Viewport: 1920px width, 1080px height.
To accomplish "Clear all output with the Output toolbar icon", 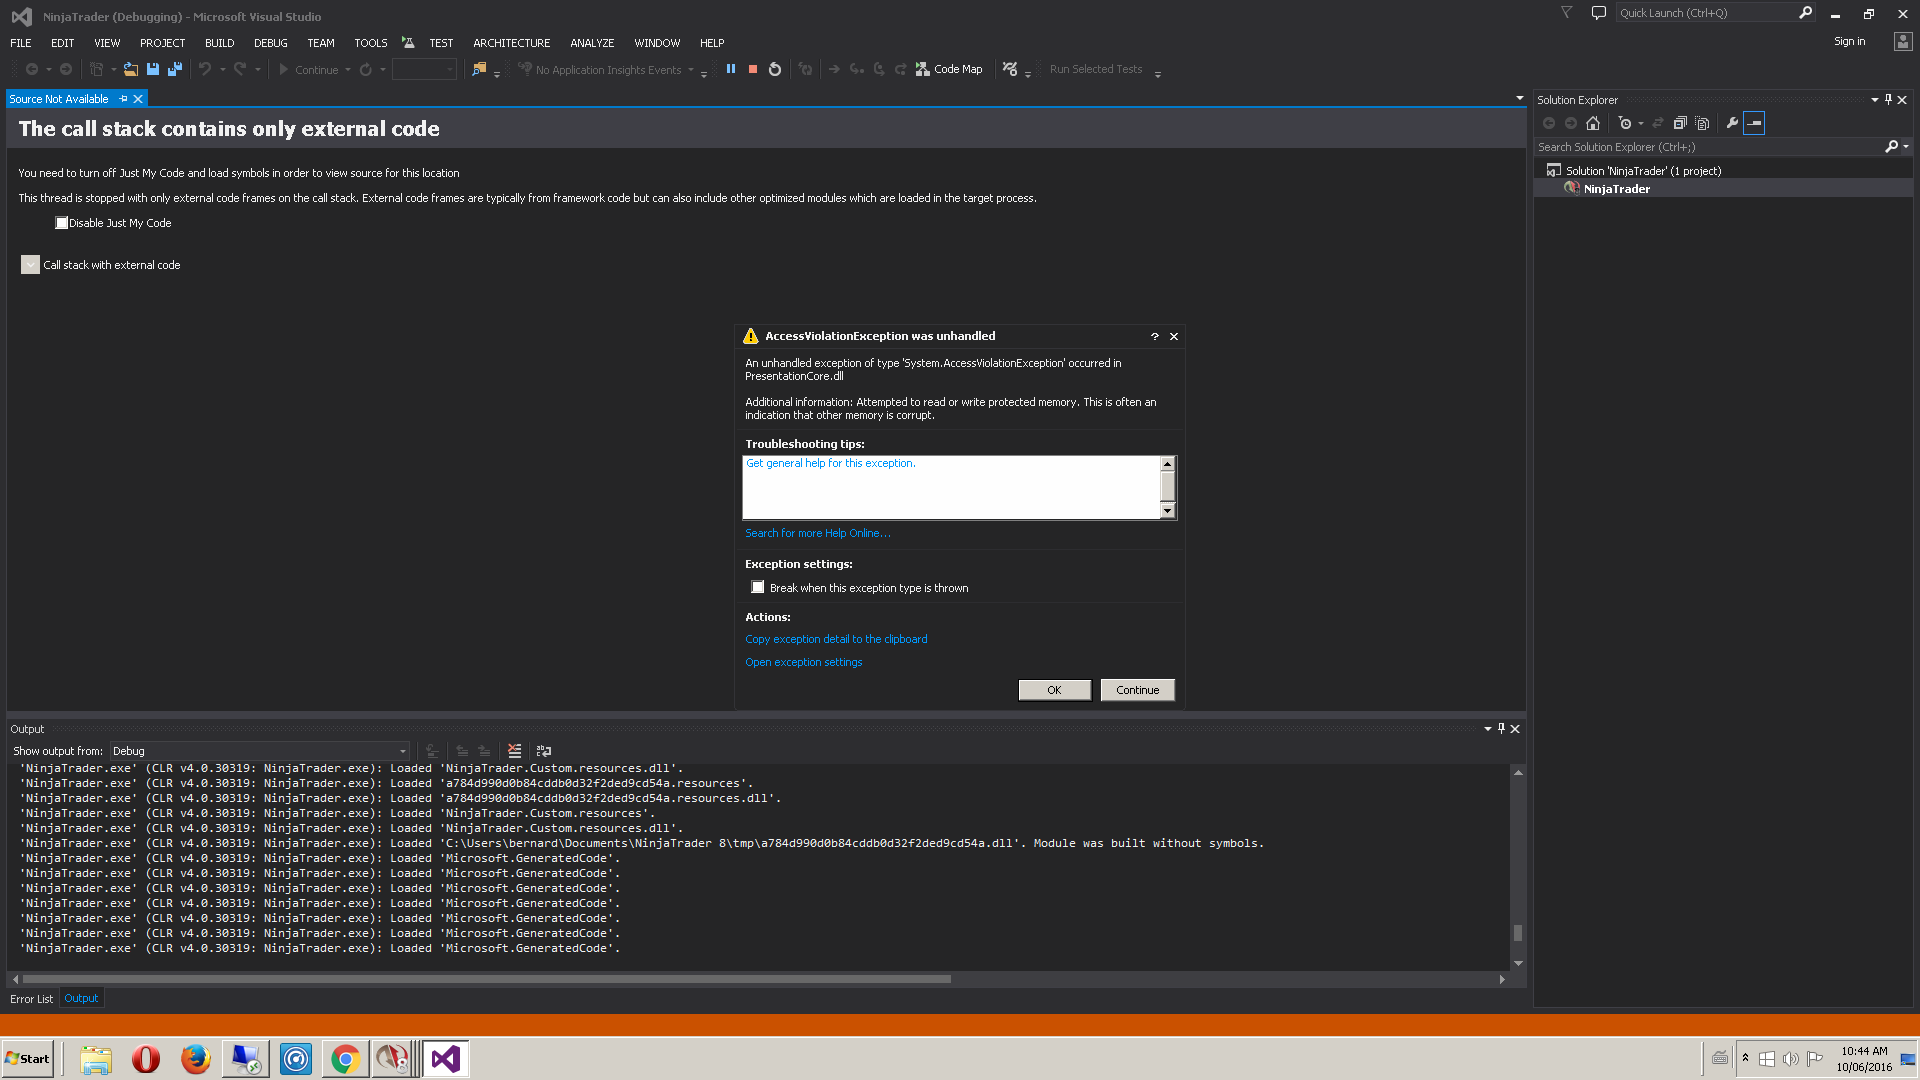I will coord(514,751).
